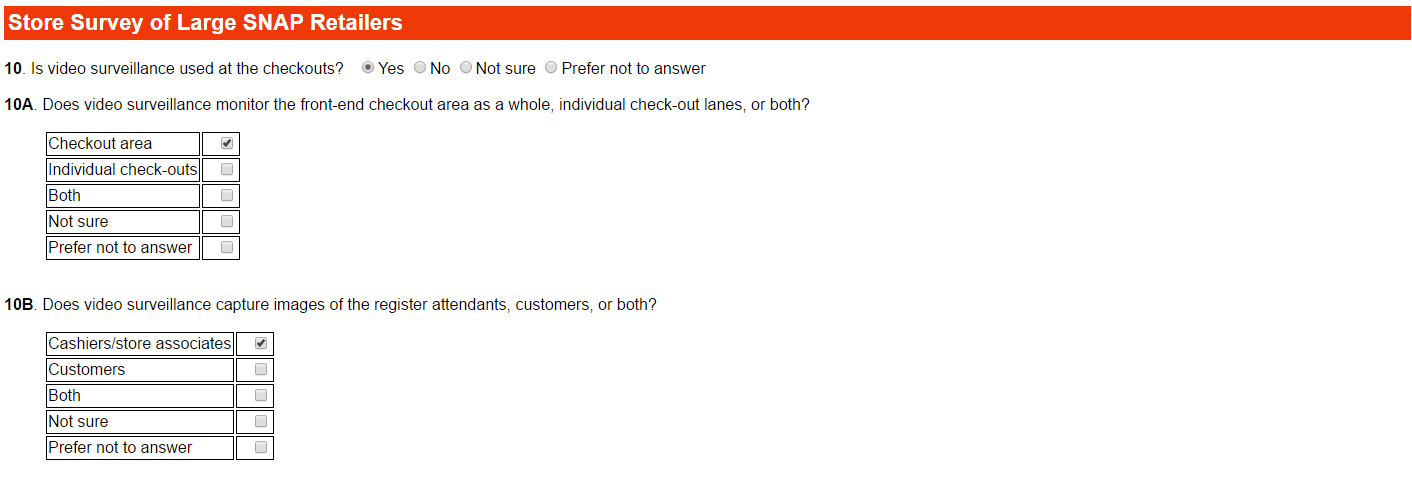Select the No radio button
The width and height of the screenshot is (1412, 490).
pos(419,68)
